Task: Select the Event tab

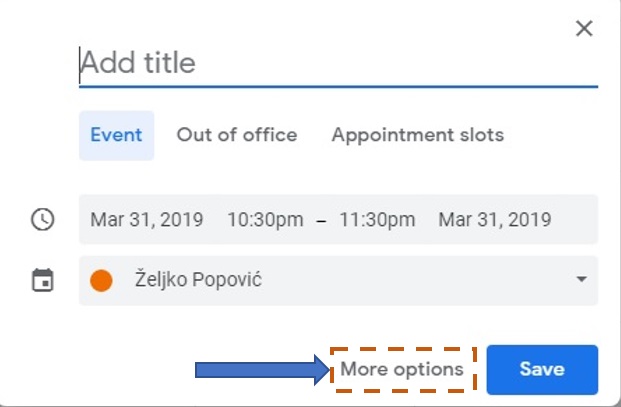Action: tap(116, 135)
